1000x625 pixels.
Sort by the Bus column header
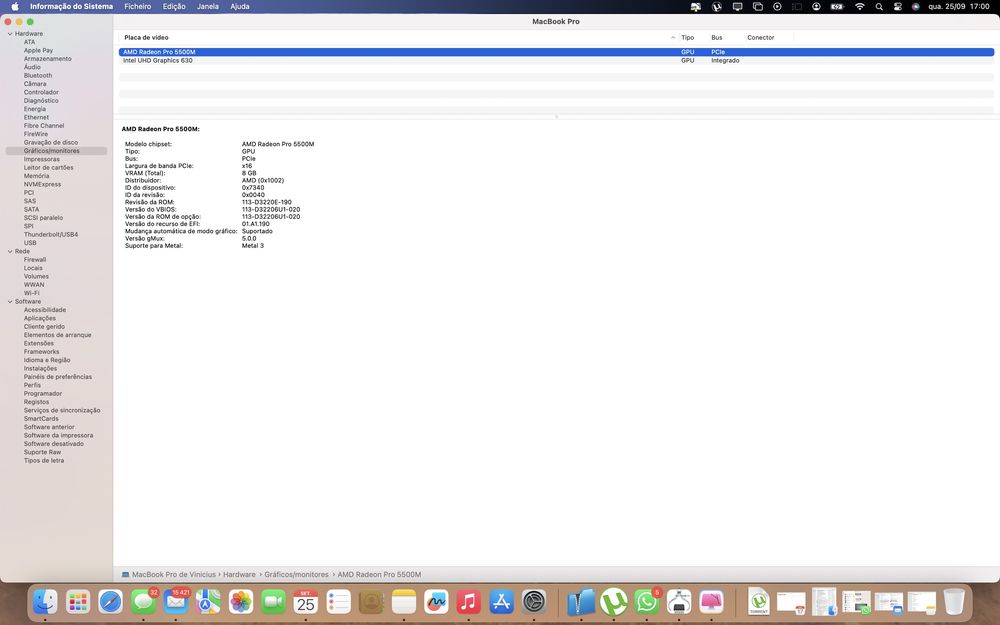(717, 38)
